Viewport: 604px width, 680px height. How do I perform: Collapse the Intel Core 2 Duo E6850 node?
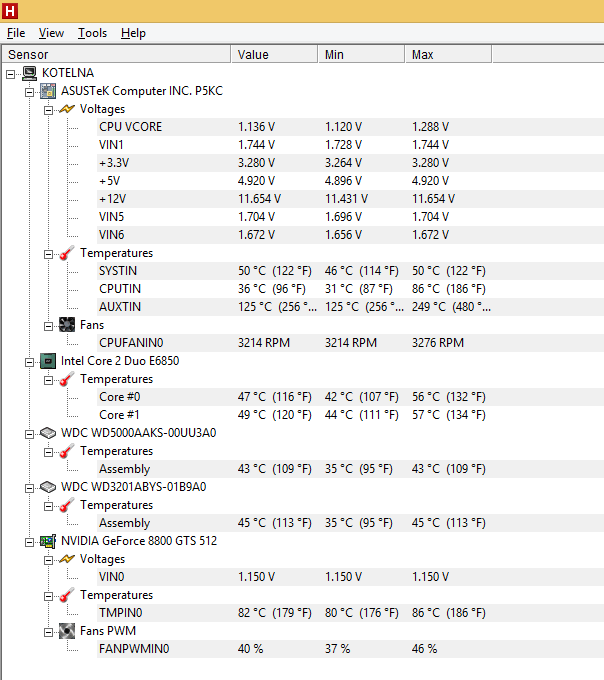point(29,363)
